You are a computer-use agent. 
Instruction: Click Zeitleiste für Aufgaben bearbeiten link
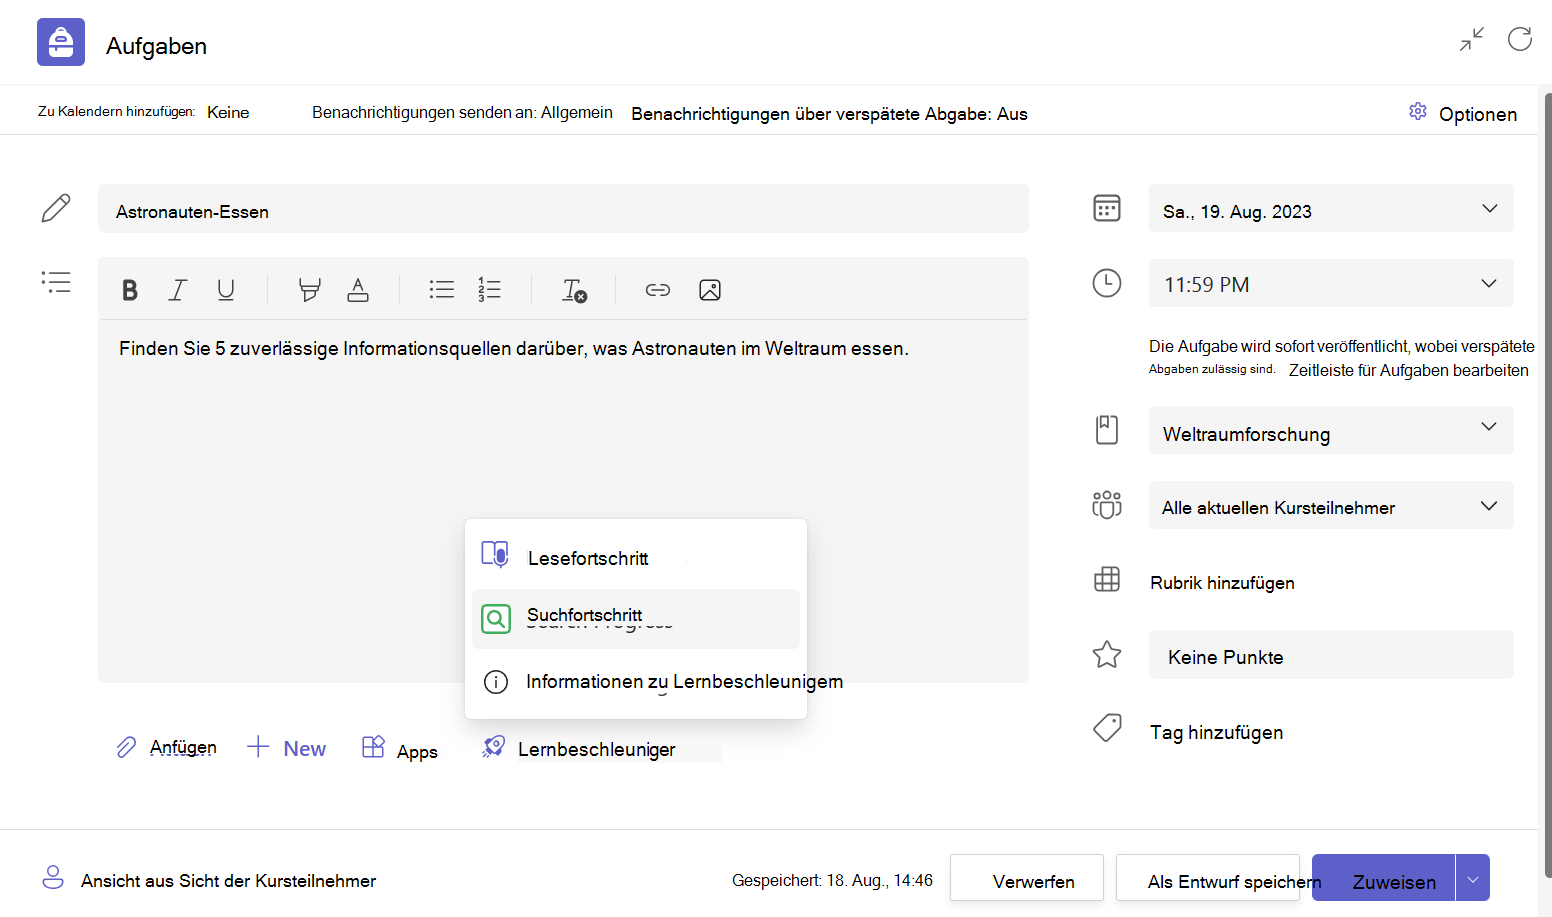1408,370
